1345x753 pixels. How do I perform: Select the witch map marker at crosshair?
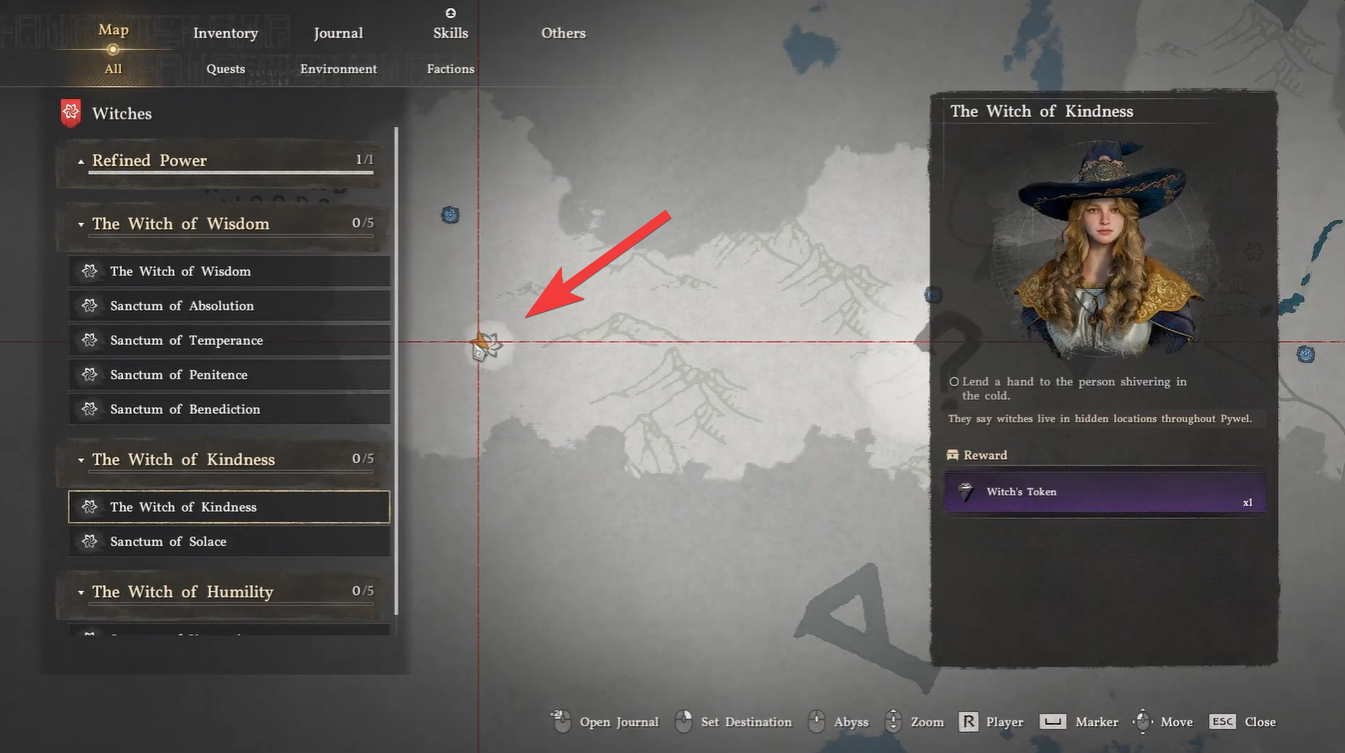point(485,347)
